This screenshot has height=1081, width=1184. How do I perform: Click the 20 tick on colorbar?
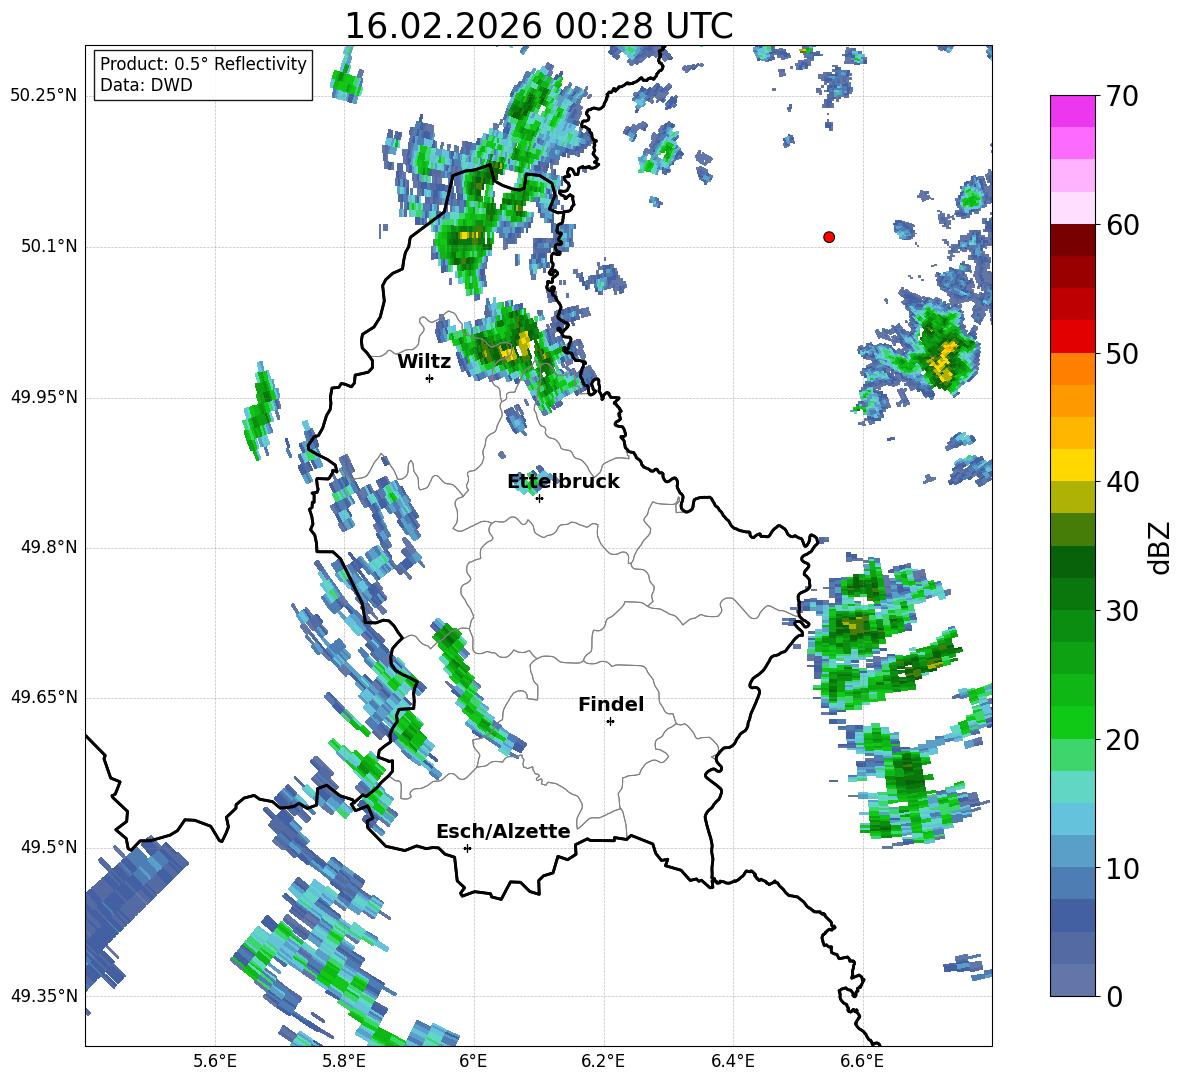point(1123,740)
